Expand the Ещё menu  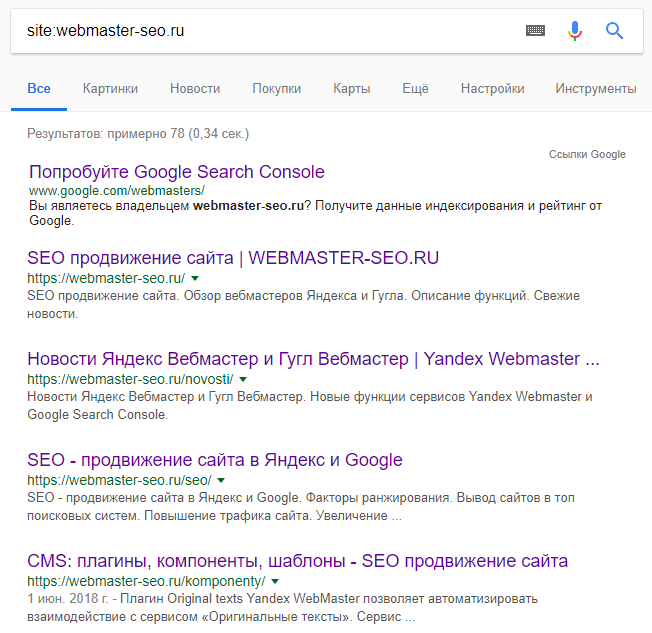(x=415, y=88)
